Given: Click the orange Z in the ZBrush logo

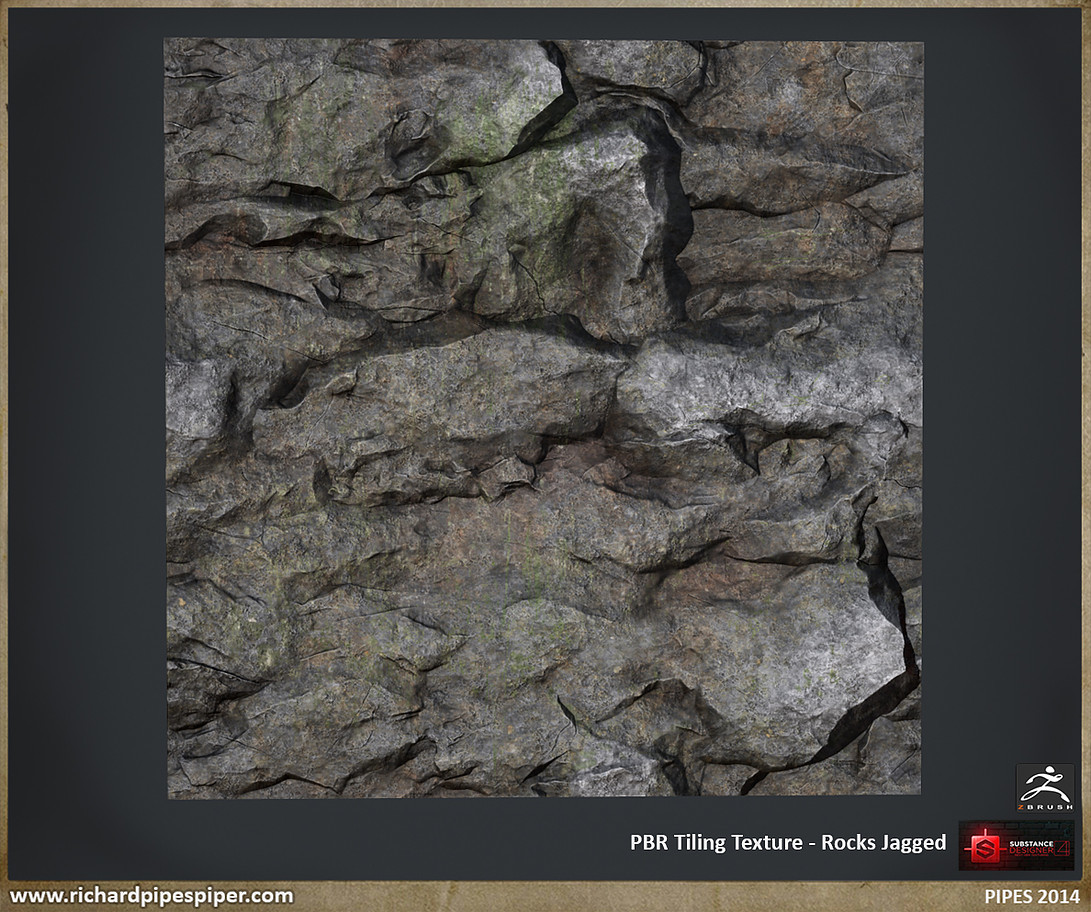Looking at the screenshot, I should point(1020,806).
